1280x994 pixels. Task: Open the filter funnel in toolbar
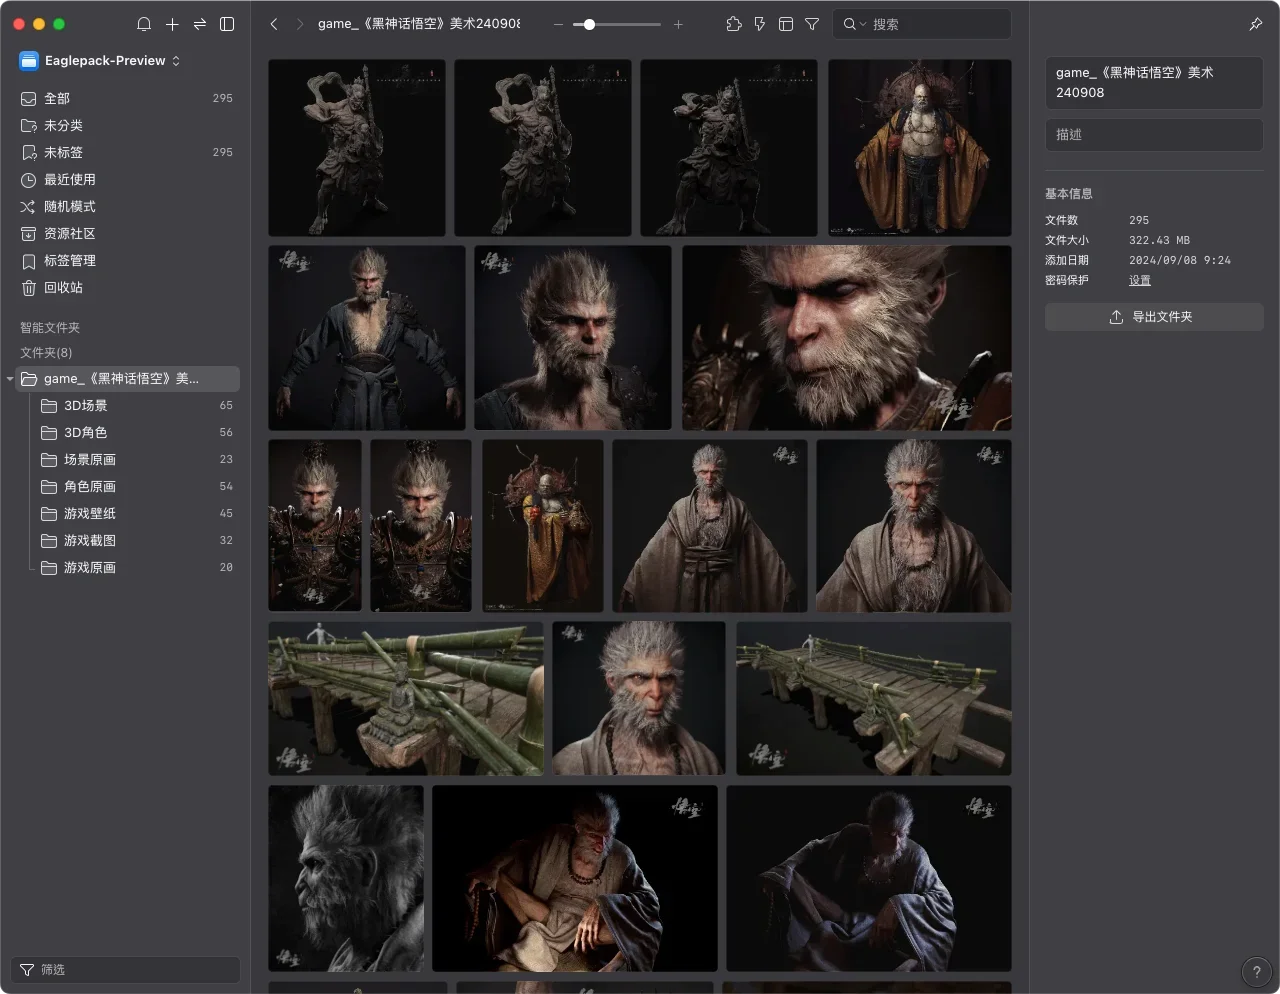pos(812,24)
